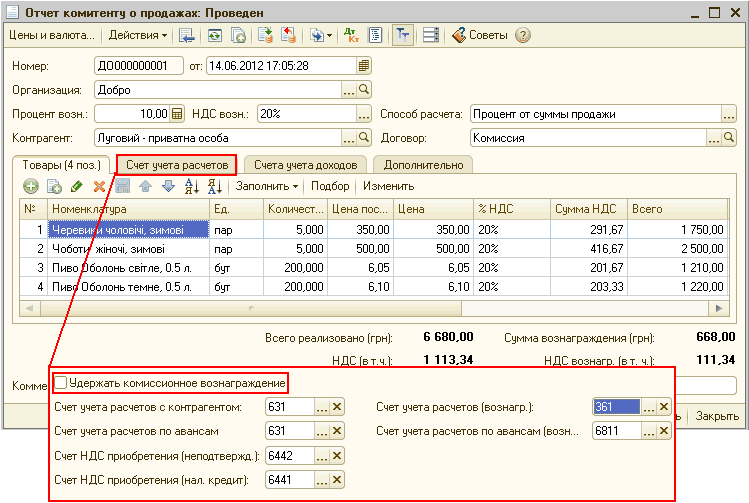Click the Закрыть button
The image size is (749, 503).
(717, 415)
